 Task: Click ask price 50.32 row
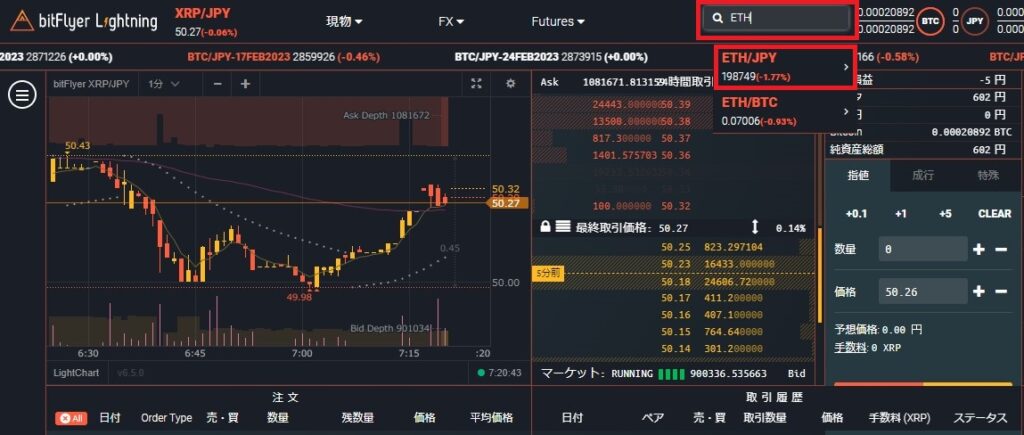click(x=673, y=206)
